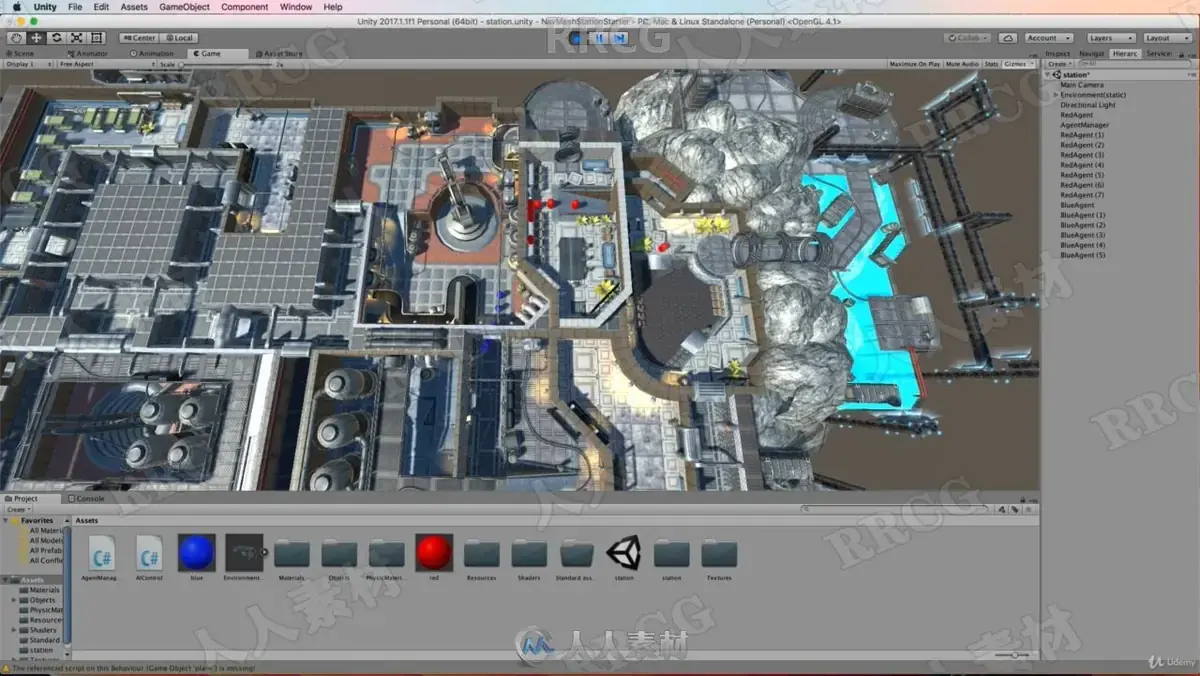The height and width of the screenshot is (676, 1200).
Task: Select the Rotate tool
Action: click(56, 38)
